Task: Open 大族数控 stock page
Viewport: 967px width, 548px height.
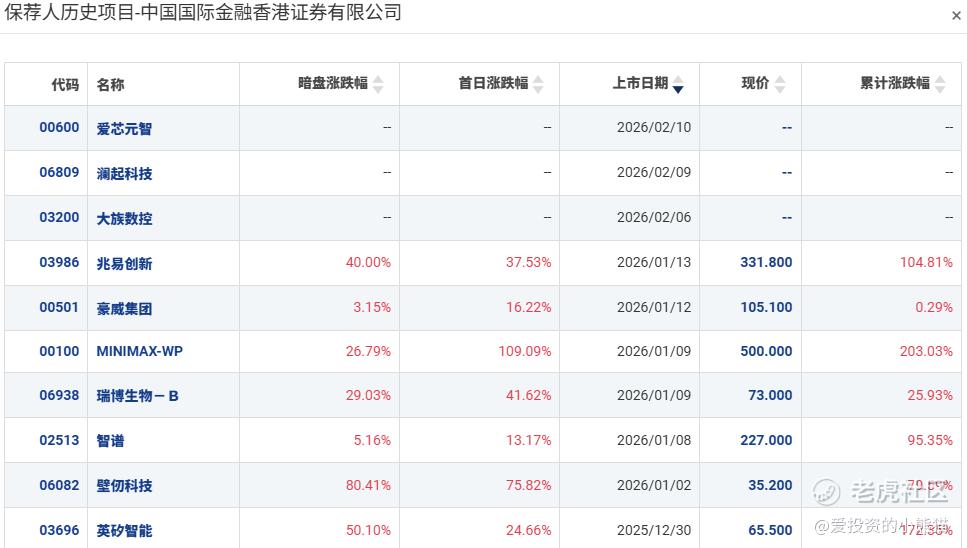Action: (124, 218)
